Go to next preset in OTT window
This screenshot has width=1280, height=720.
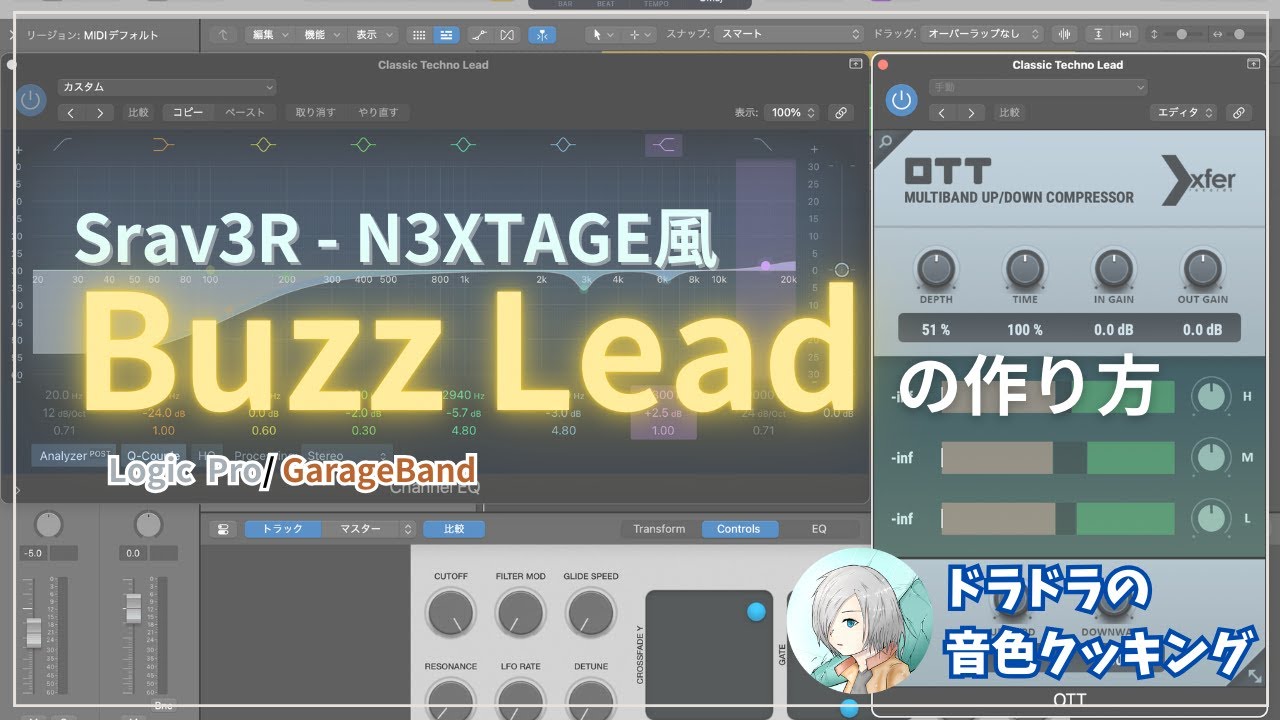[x=969, y=113]
